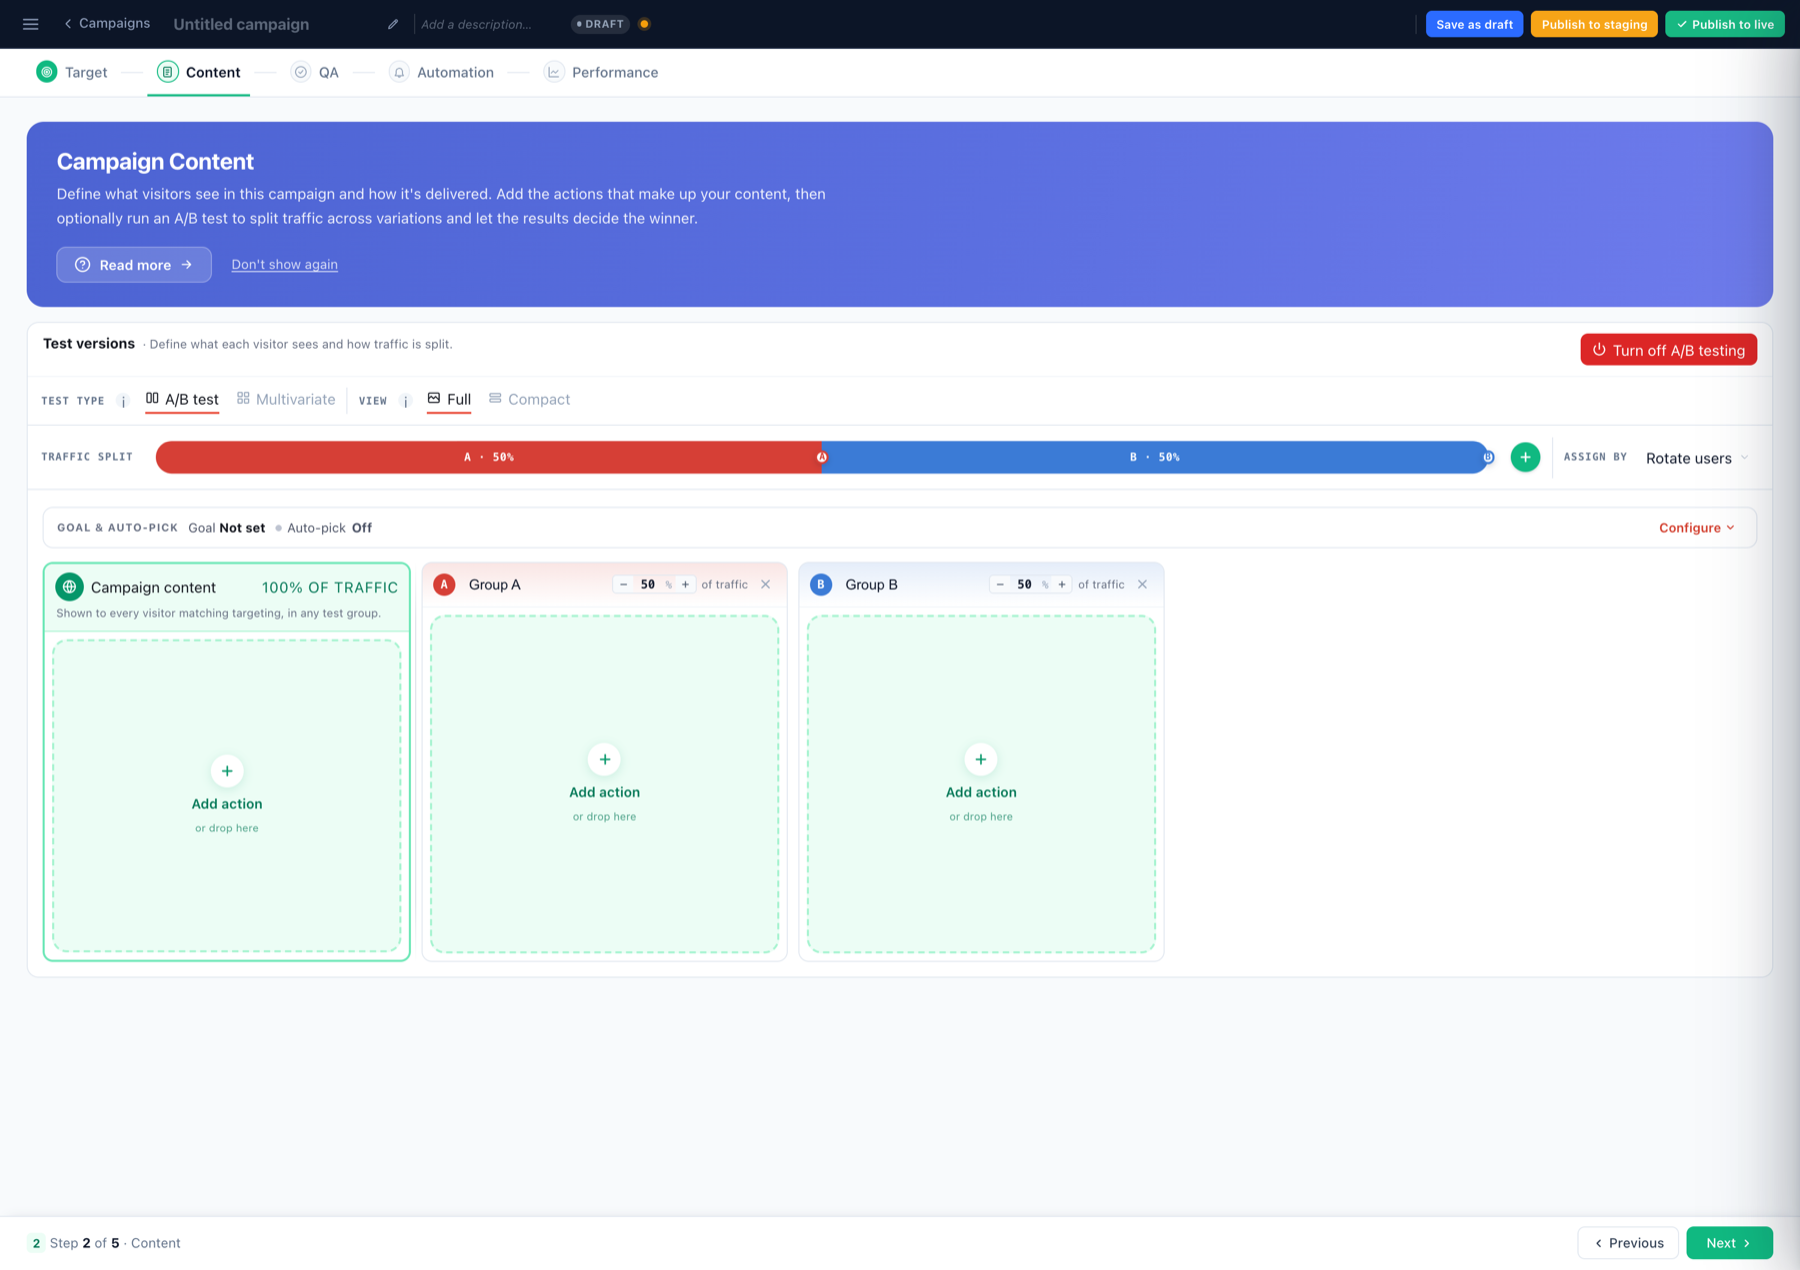Screen dimensions: 1800x1270
Task: Add a description to the campaign
Action: pos(476,24)
